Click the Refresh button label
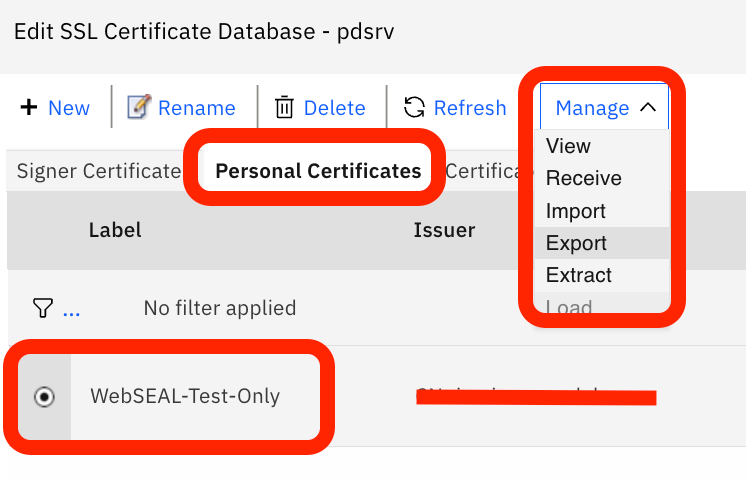Image resolution: width=746 pixels, height=482 pixels. 470,108
